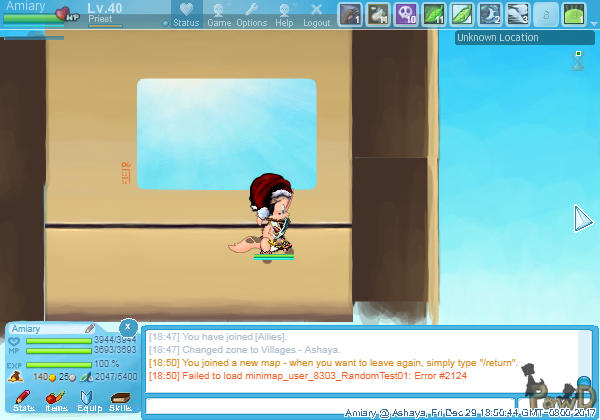Use the skill in hotkey slot 1
This screenshot has width=600, height=420.
point(349,14)
